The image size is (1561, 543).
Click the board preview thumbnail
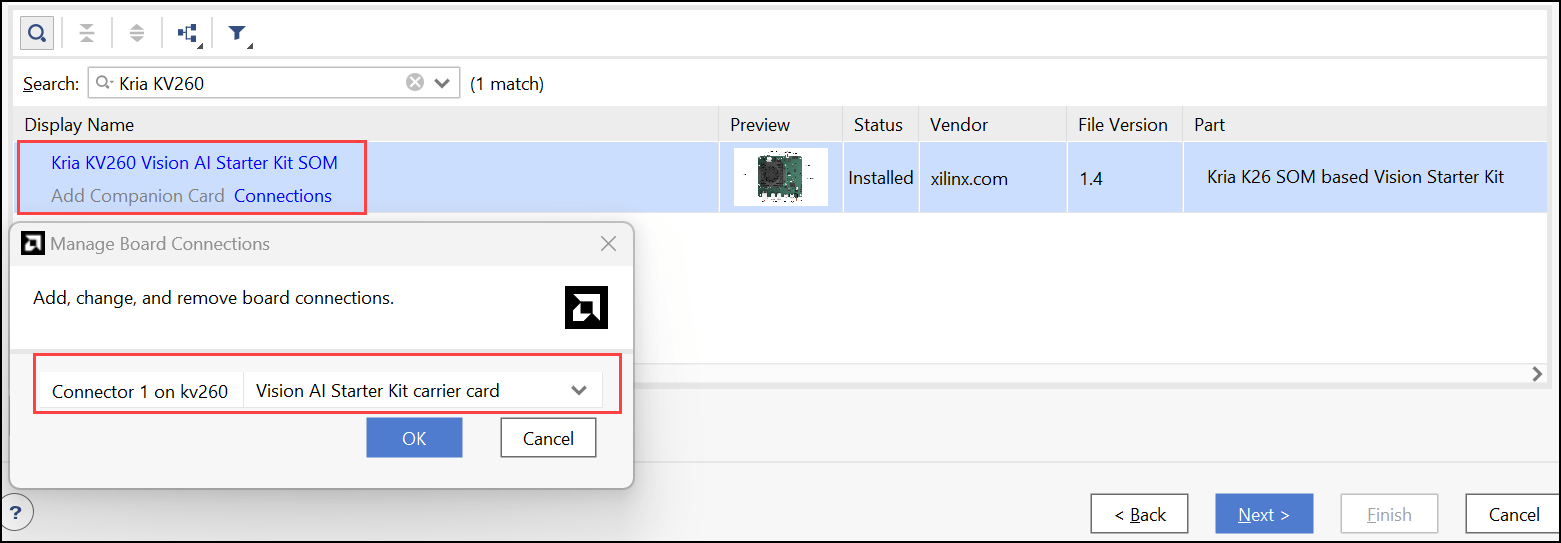point(780,177)
